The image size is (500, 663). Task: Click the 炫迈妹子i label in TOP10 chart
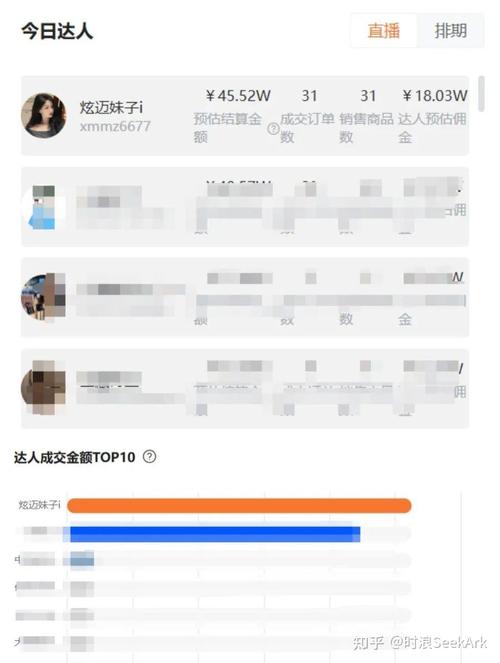[x=39, y=505]
